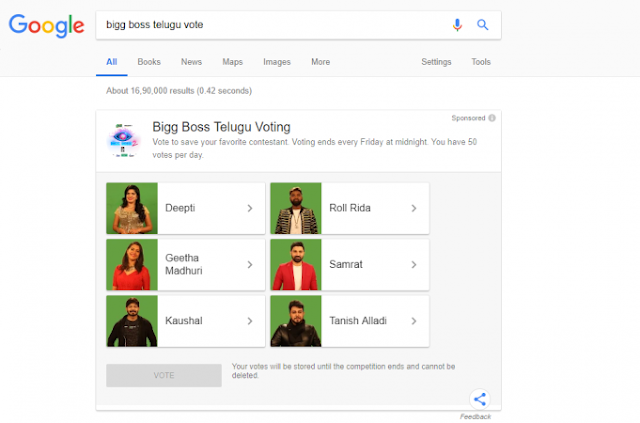Select Geetha Madhuri's photo thumbnail
This screenshot has width=640, height=423.
(x=132, y=265)
